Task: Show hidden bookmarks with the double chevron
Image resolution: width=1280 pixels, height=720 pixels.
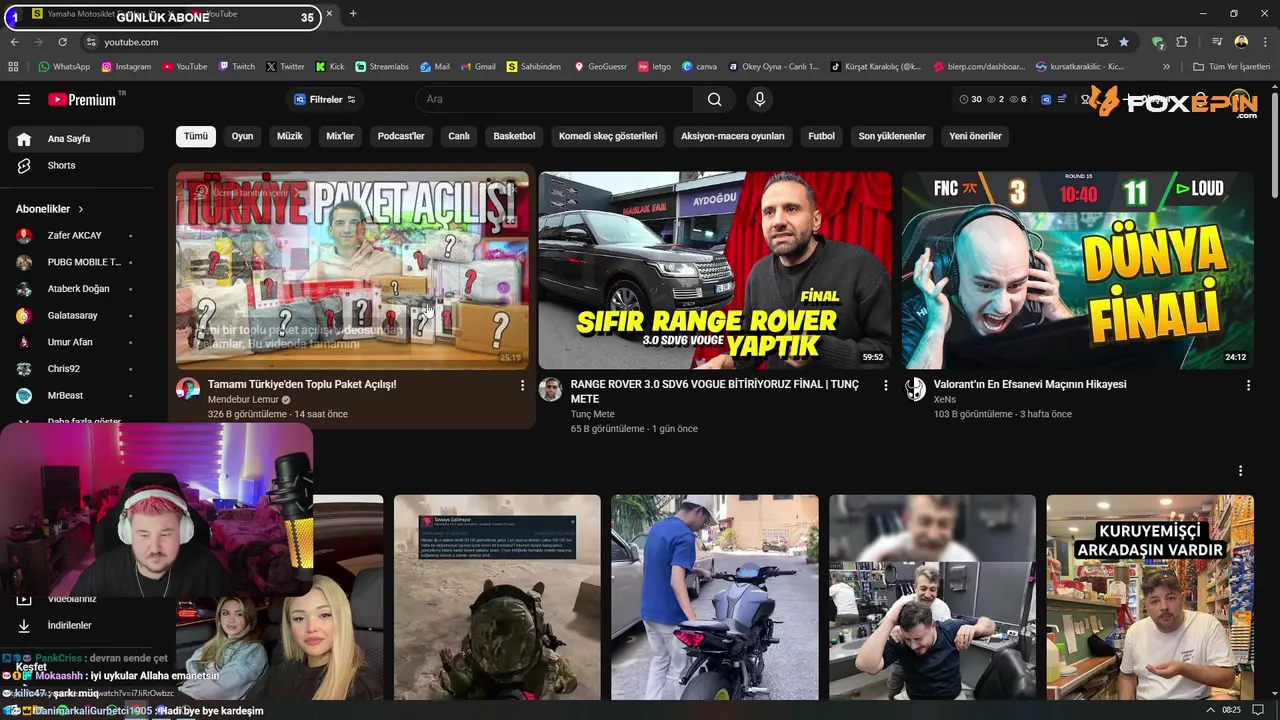Action: coord(1166,67)
